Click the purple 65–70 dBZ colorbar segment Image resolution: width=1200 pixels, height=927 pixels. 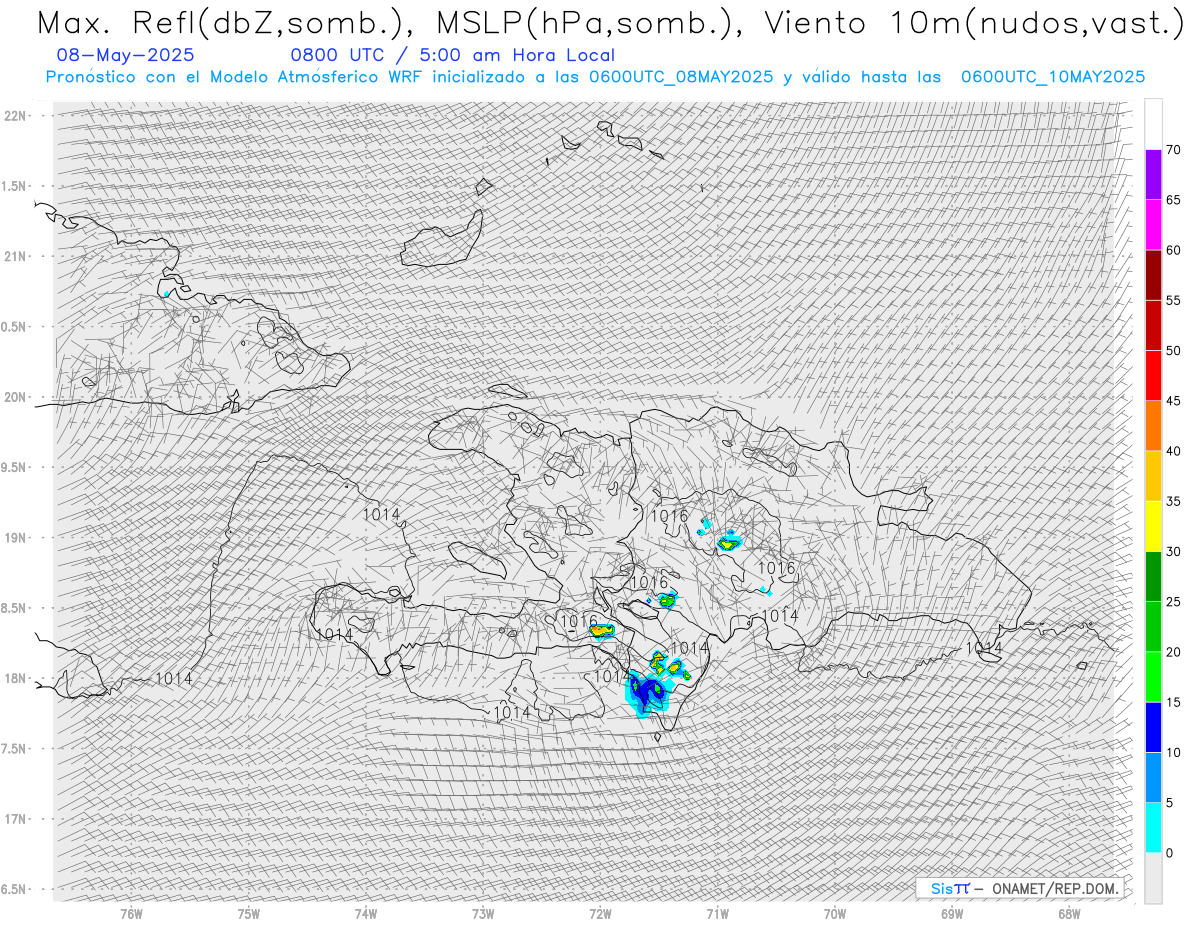1153,174
